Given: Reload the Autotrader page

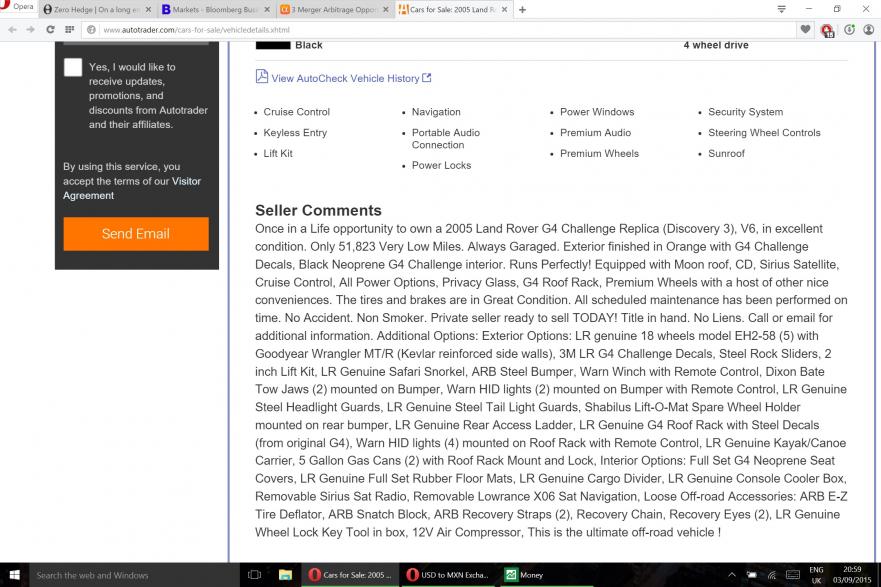Looking at the screenshot, I should (x=50, y=30).
